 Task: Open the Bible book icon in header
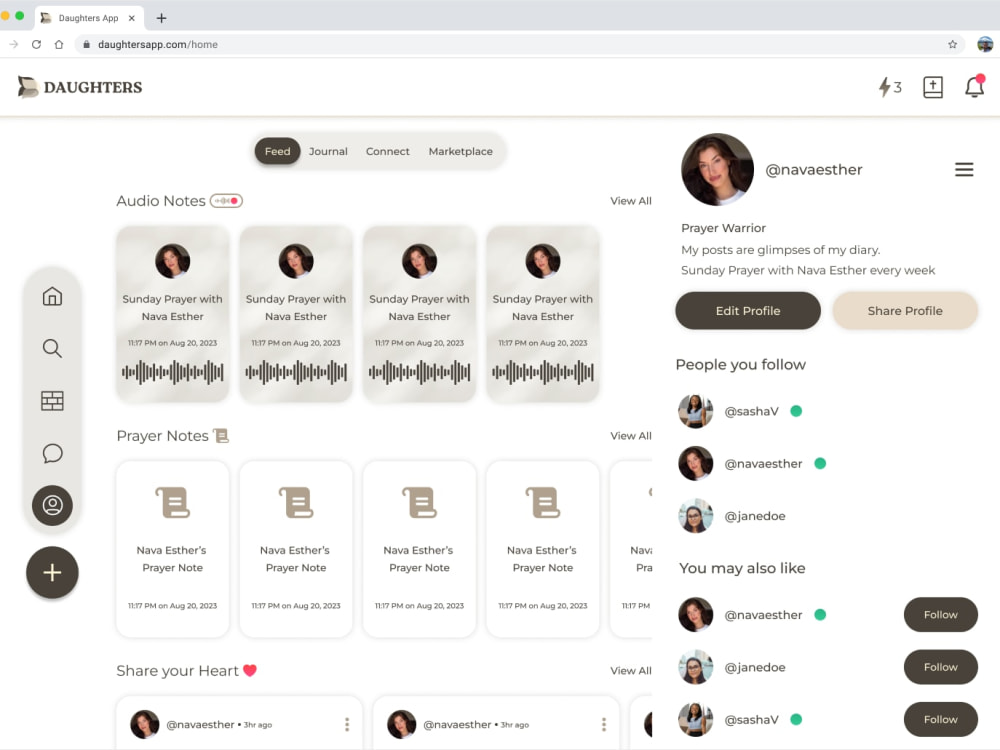pyautogui.click(x=933, y=87)
